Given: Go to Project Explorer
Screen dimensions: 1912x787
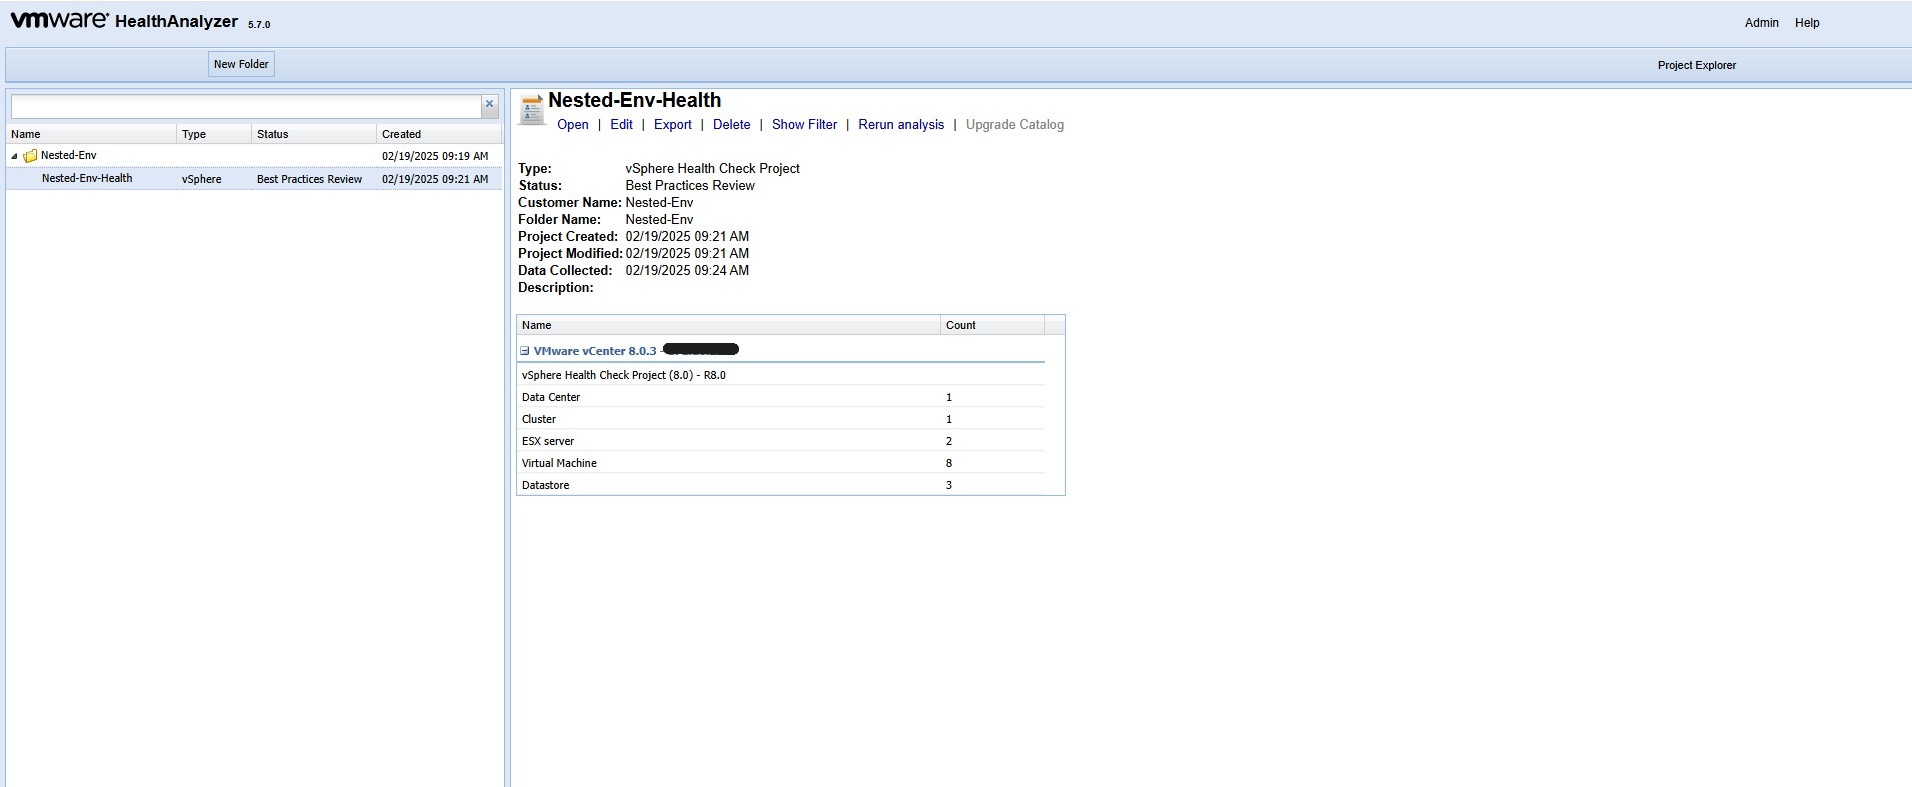Looking at the screenshot, I should click(1696, 65).
